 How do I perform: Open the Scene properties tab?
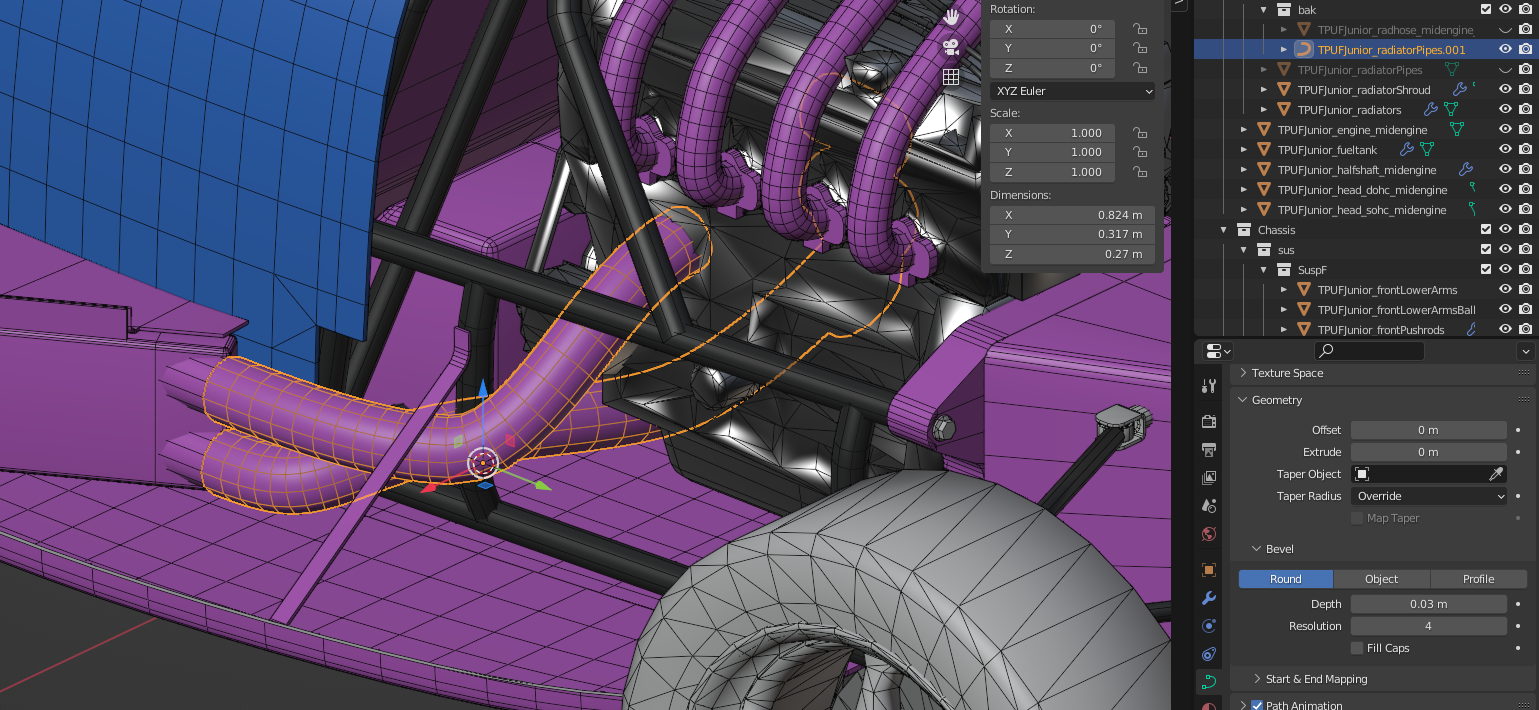click(x=1209, y=506)
